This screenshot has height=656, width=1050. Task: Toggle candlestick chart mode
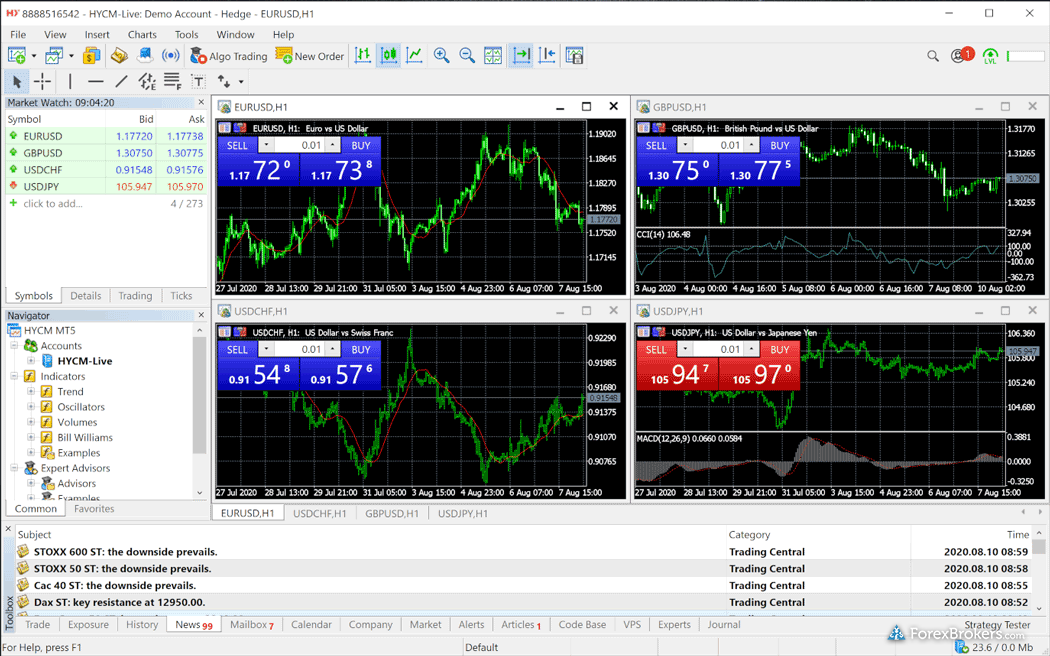tap(388, 56)
